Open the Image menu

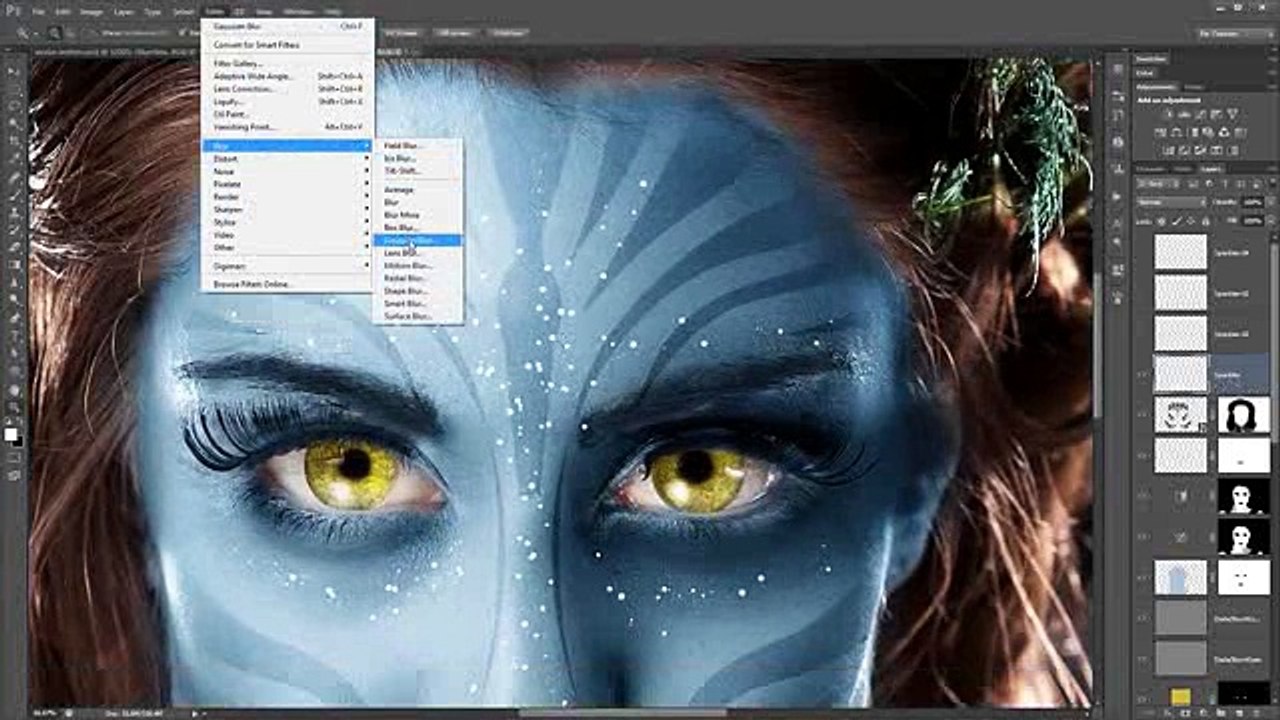tap(91, 11)
